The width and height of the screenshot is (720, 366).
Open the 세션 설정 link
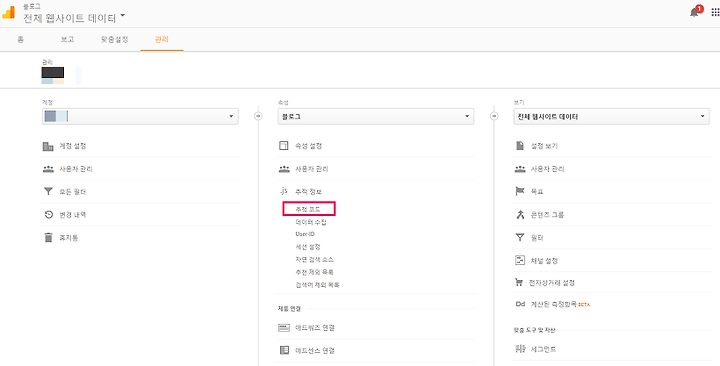click(x=308, y=247)
